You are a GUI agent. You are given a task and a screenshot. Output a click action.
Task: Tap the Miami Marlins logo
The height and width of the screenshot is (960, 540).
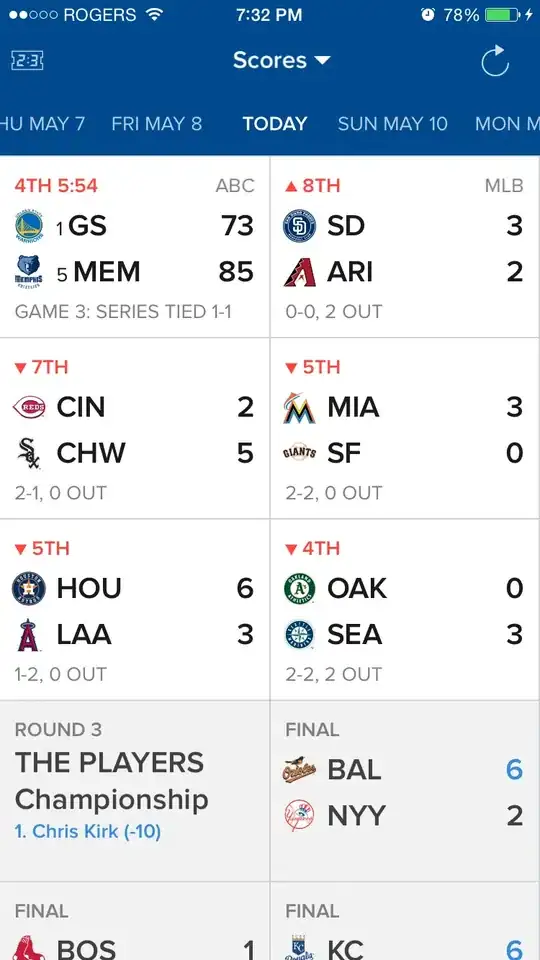tap(299, 408)
